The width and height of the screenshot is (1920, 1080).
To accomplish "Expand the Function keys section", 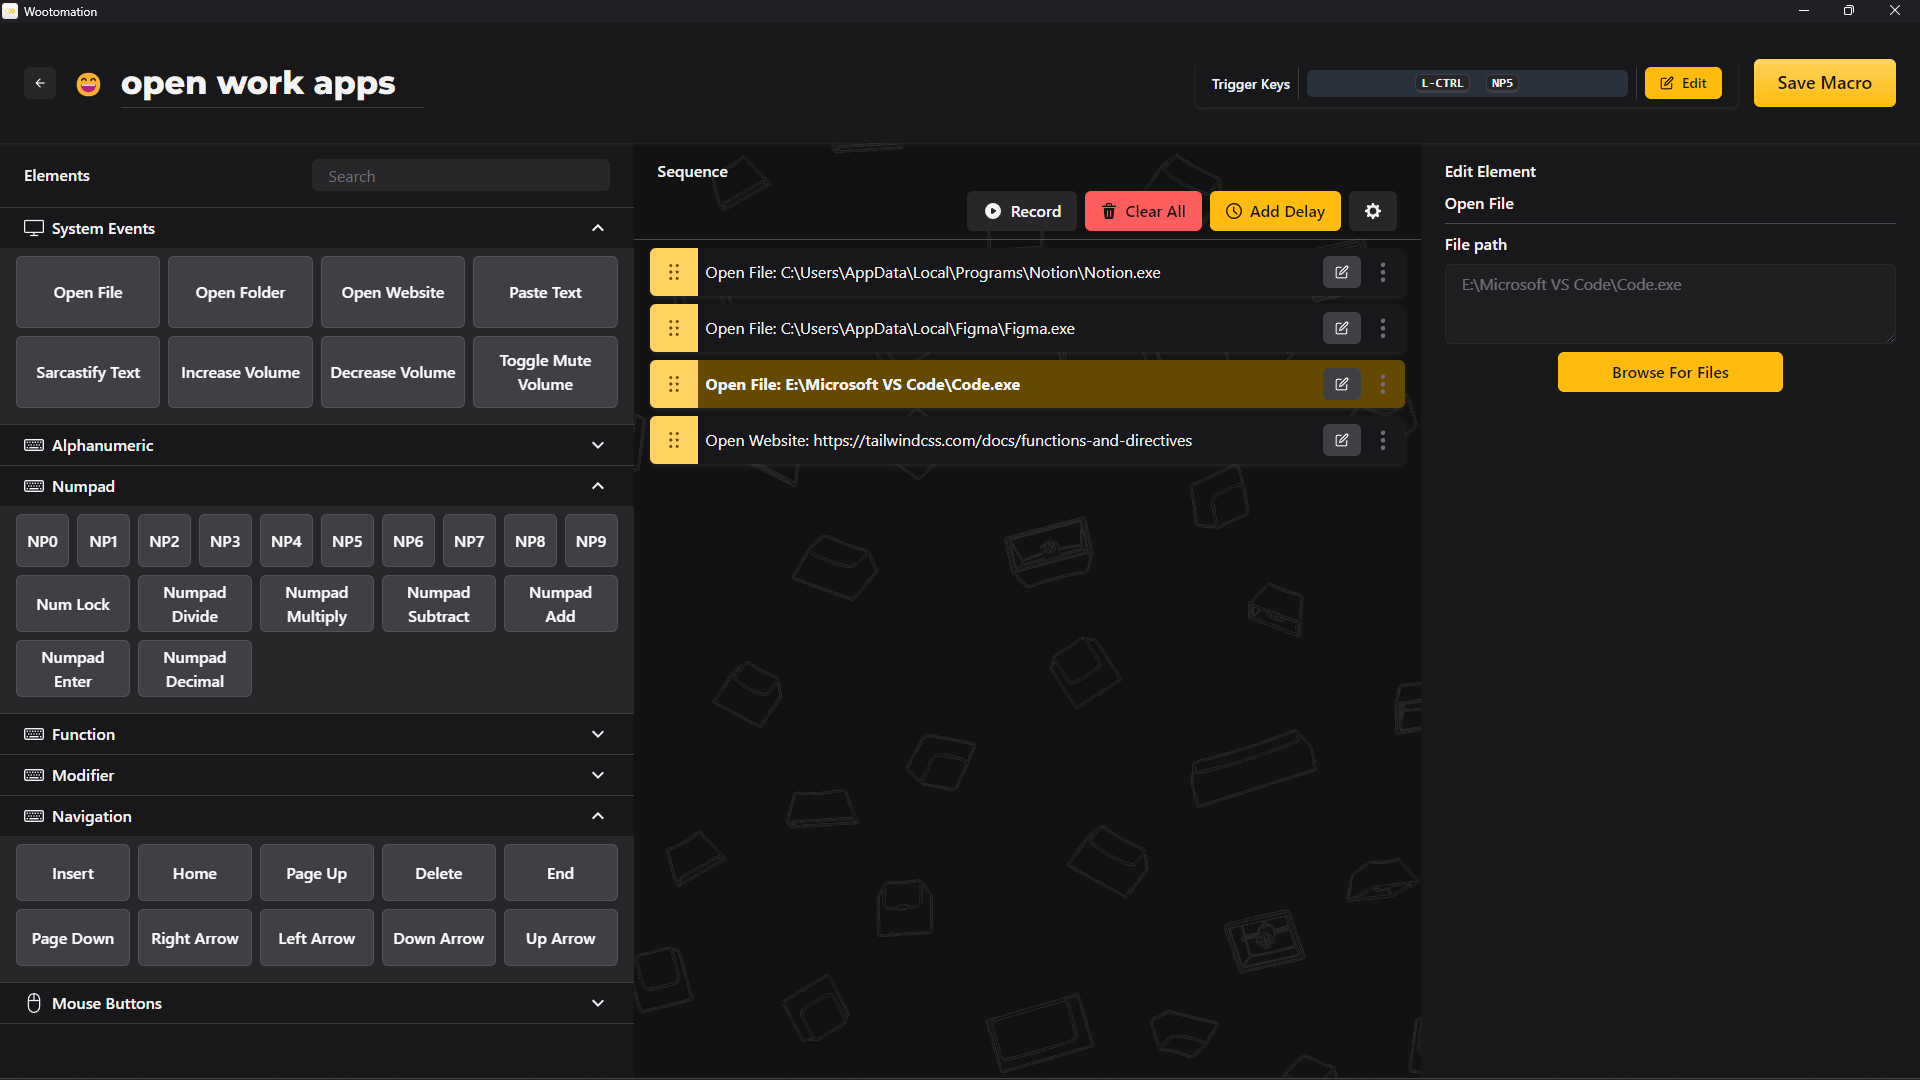I will (x=598, y=734).
